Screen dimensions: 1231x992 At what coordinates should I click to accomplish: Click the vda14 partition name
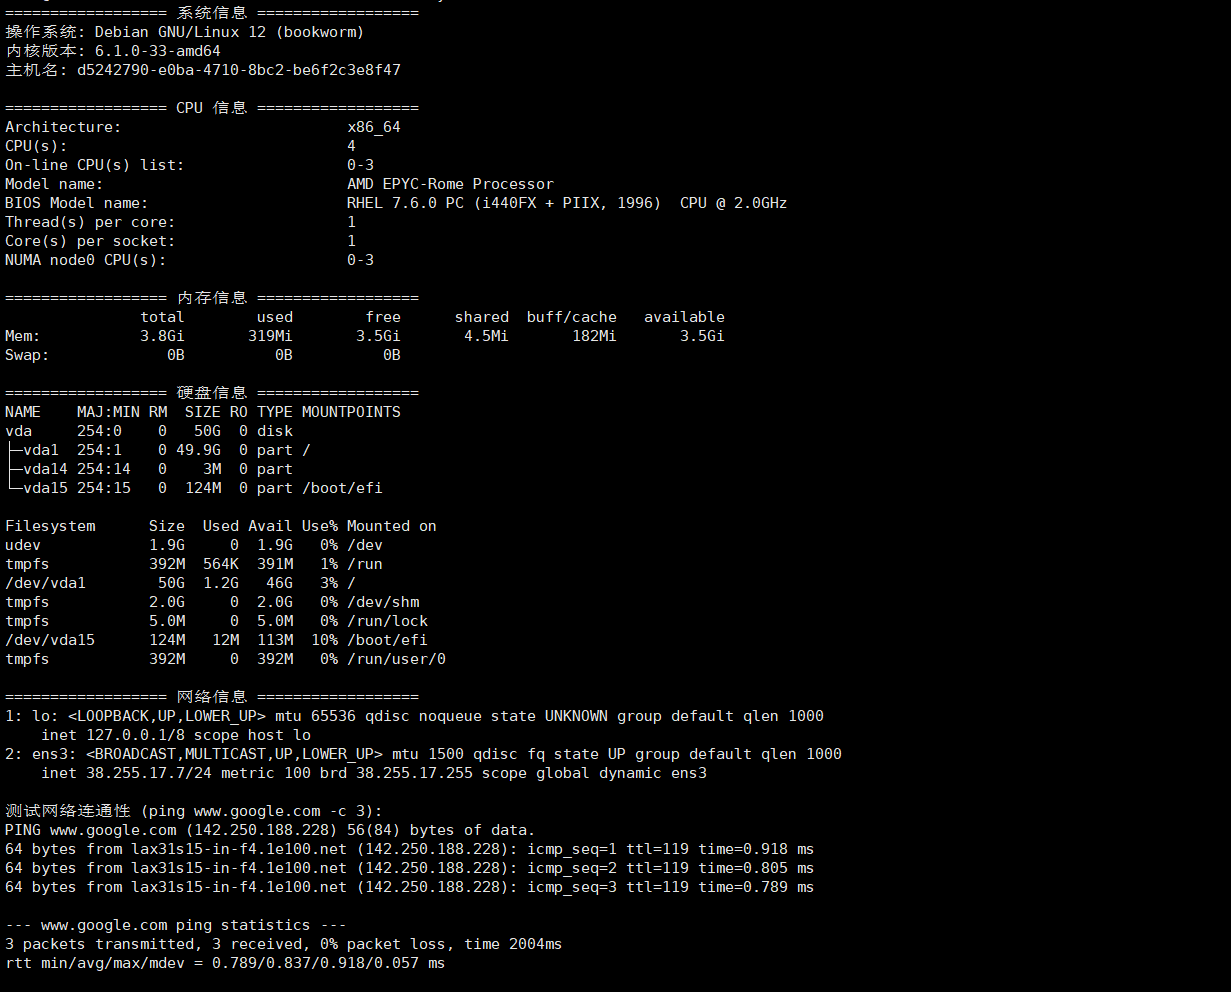click(x=45, y=469)
